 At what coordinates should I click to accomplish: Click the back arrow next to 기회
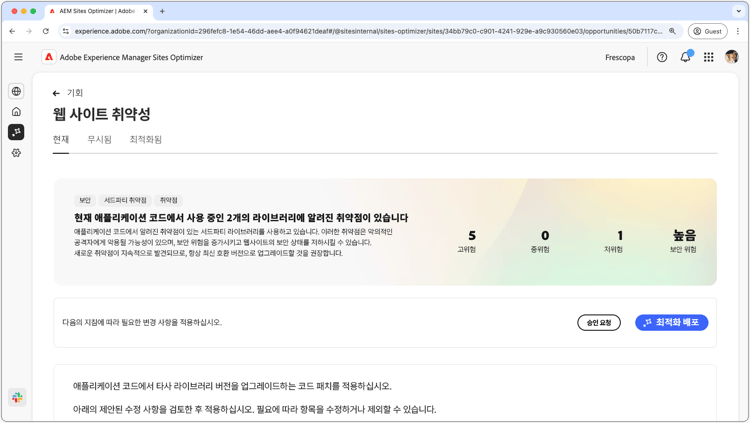click(x=56, y=93)
